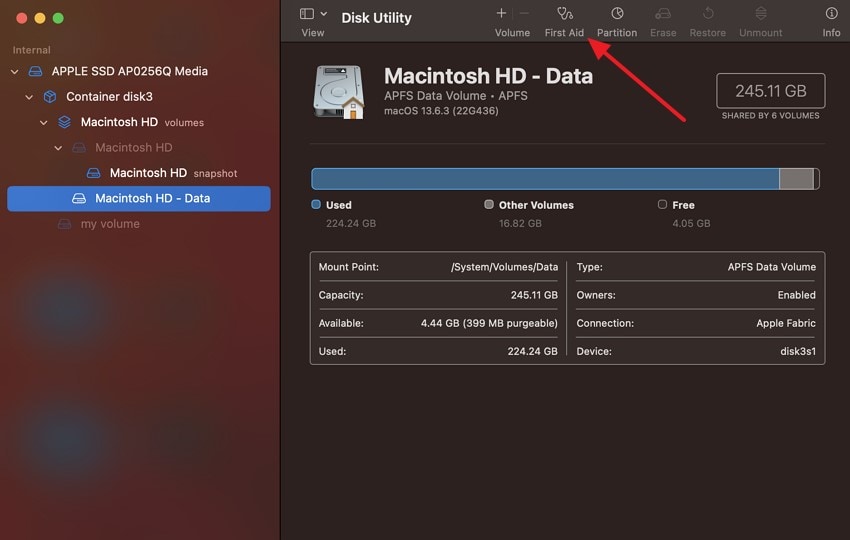Viewport: 850px width, 540px height.
Task: Remove volume with the minus icon
Action: pos(524,13)
